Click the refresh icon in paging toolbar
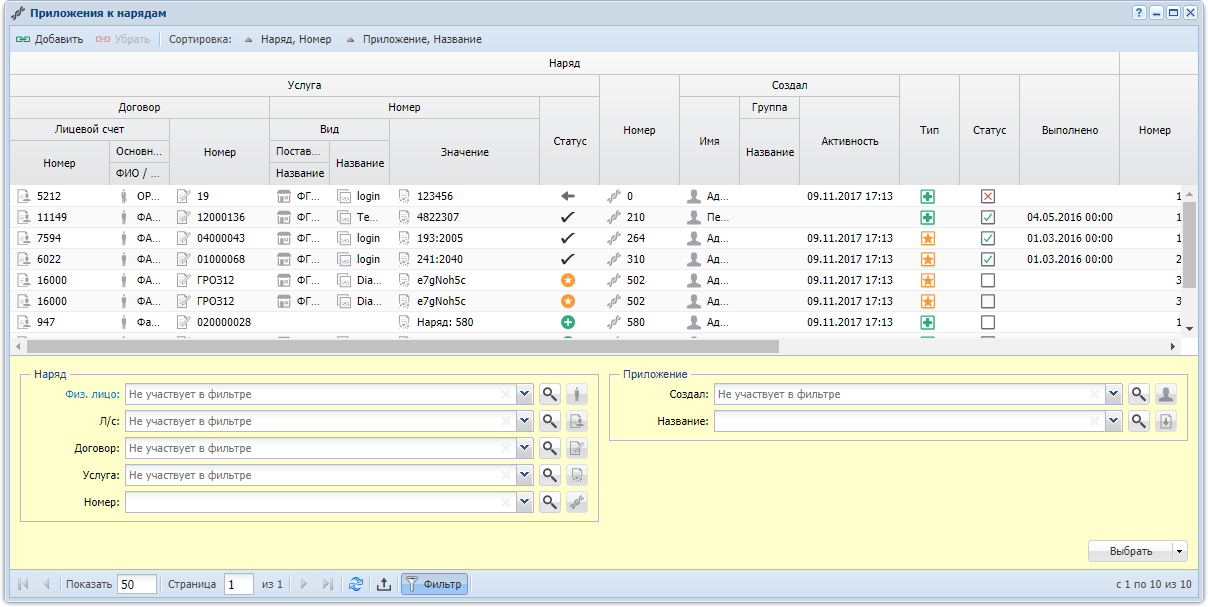The width and height of the screenshot is (1208, 607). tap(356, 584)
